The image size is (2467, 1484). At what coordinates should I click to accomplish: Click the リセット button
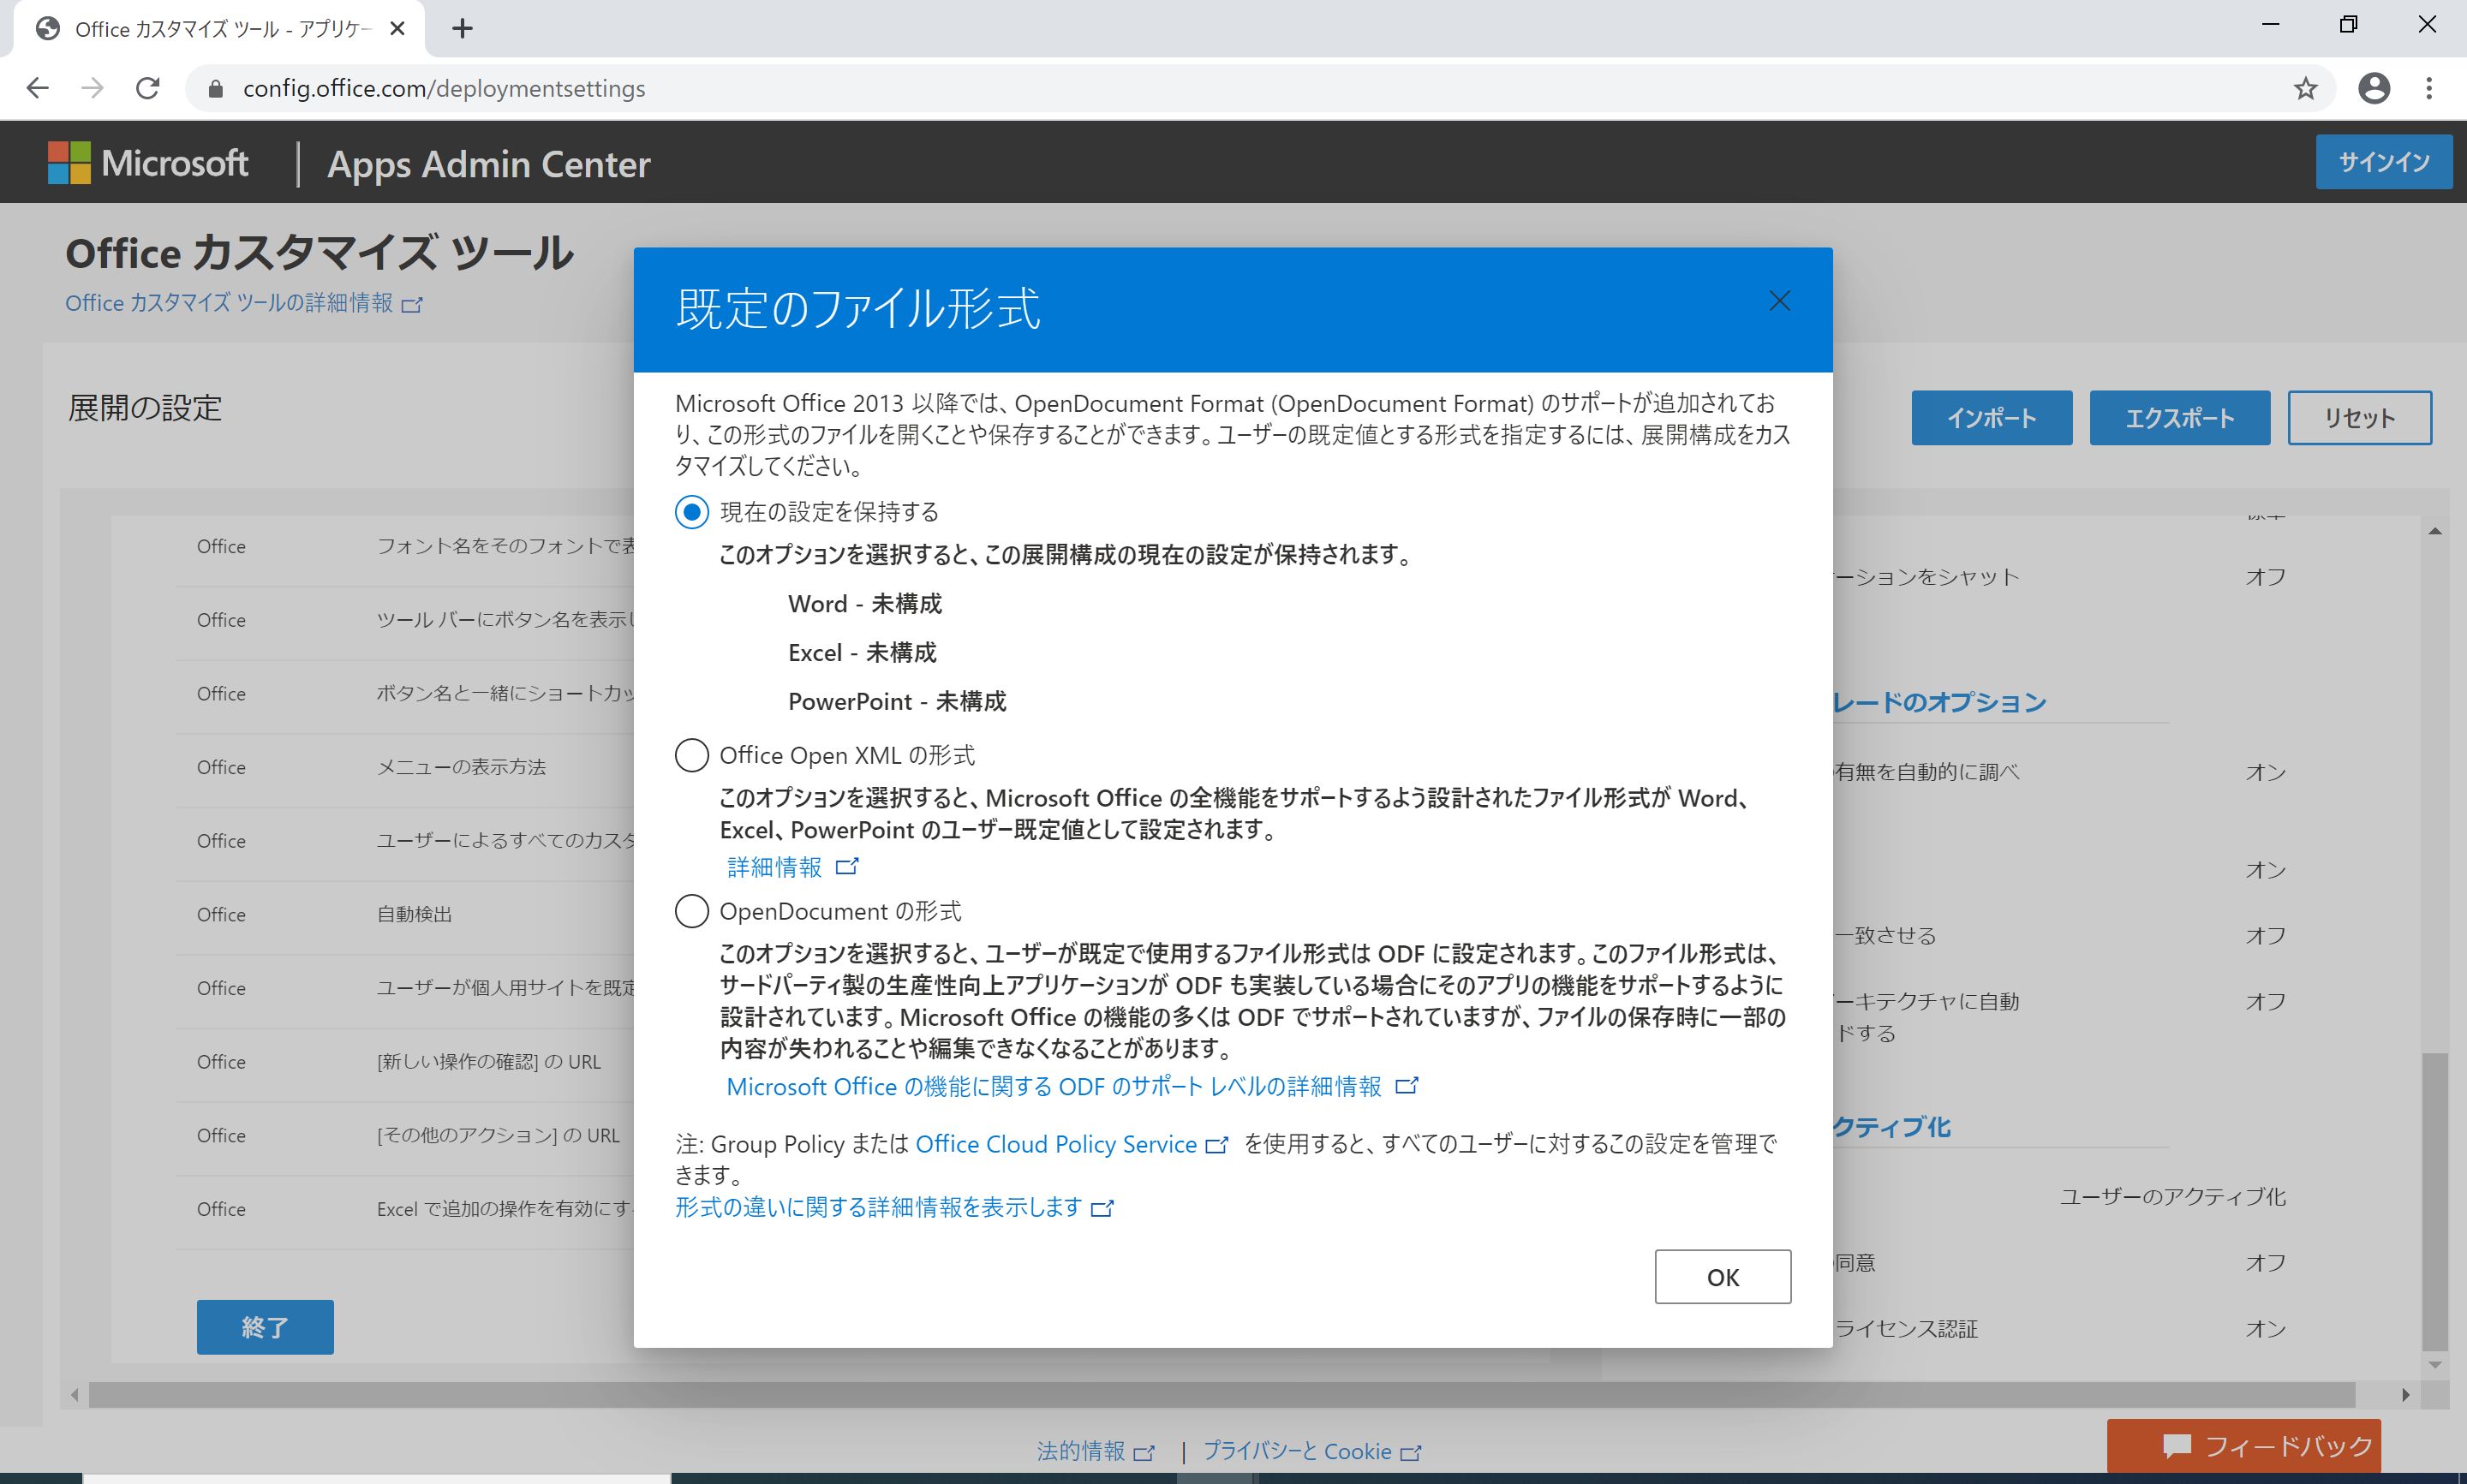click(x=2359, y=418)
